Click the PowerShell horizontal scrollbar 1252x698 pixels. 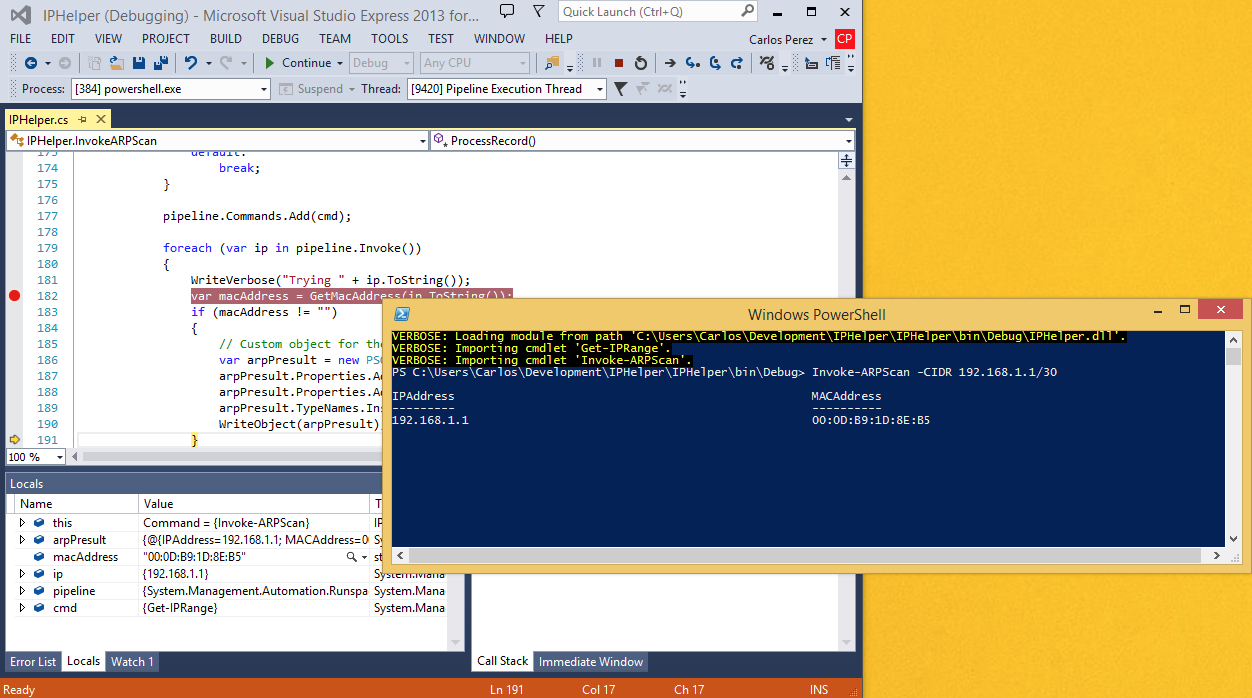click(x=808, y=555)
